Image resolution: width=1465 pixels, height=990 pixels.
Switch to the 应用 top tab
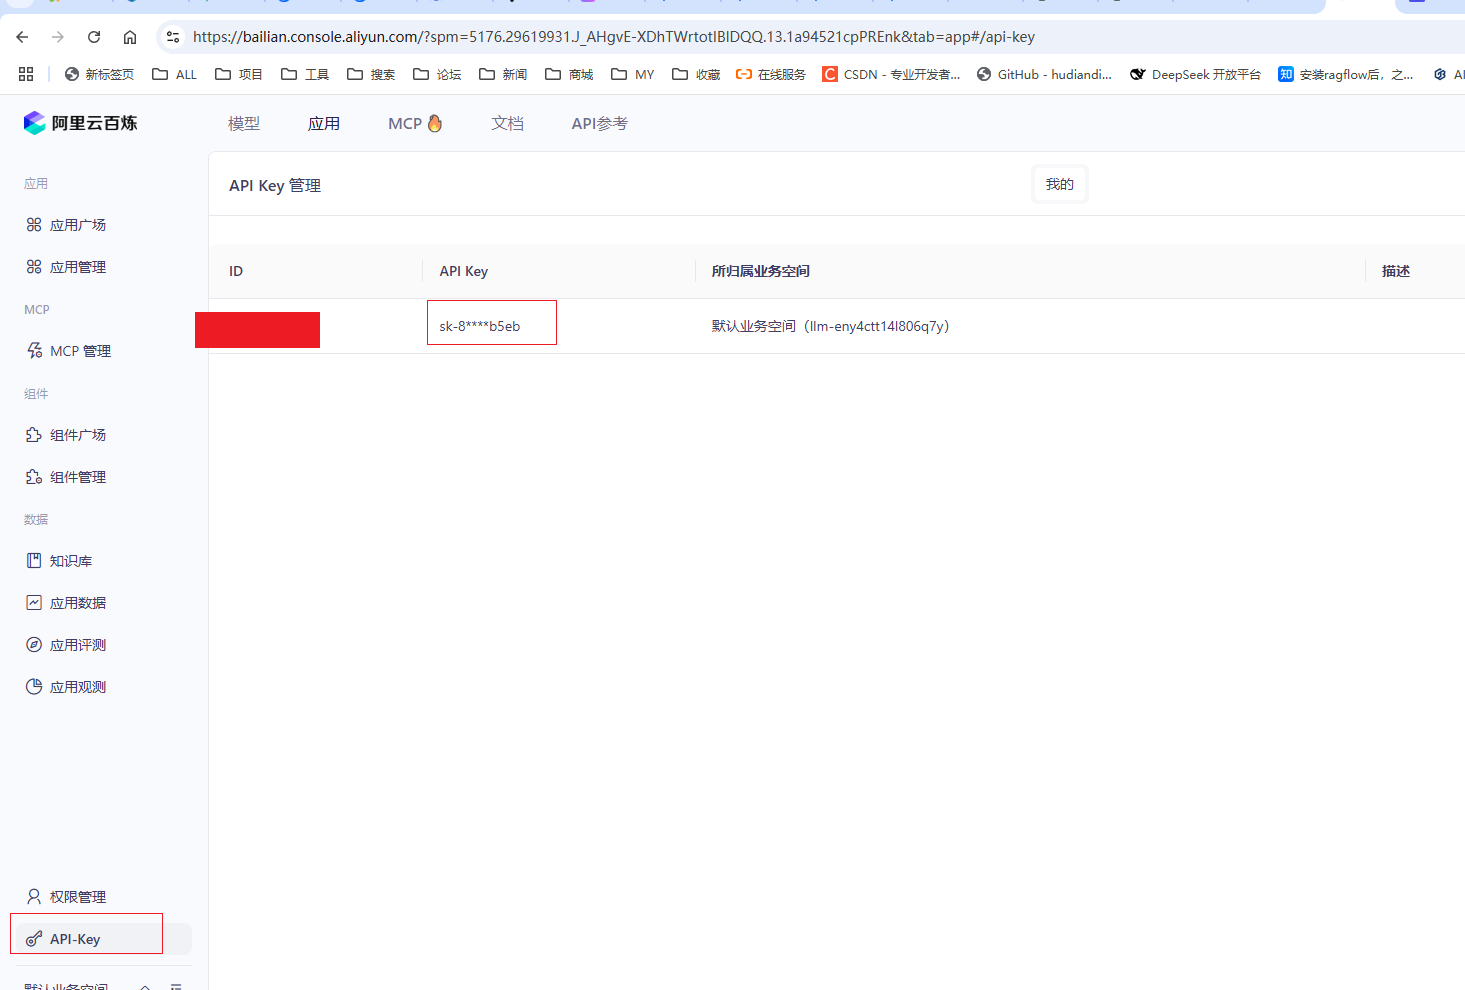tap(324, 123)
